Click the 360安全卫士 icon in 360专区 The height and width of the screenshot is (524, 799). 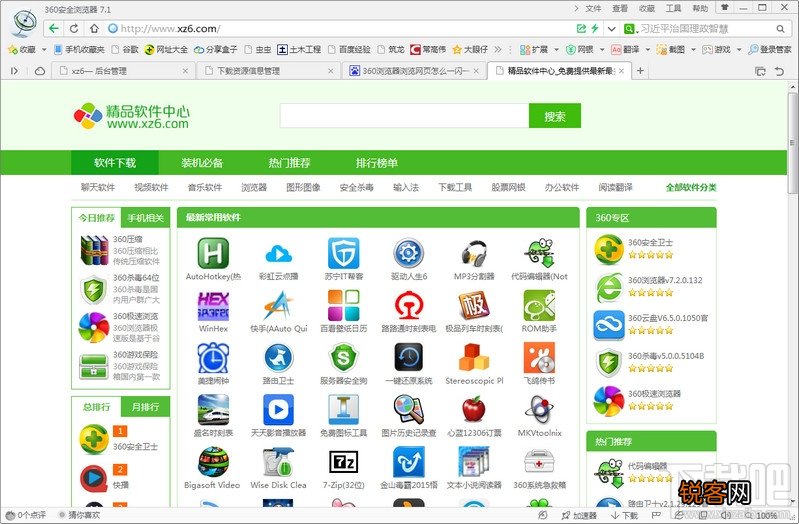point(608,249)
